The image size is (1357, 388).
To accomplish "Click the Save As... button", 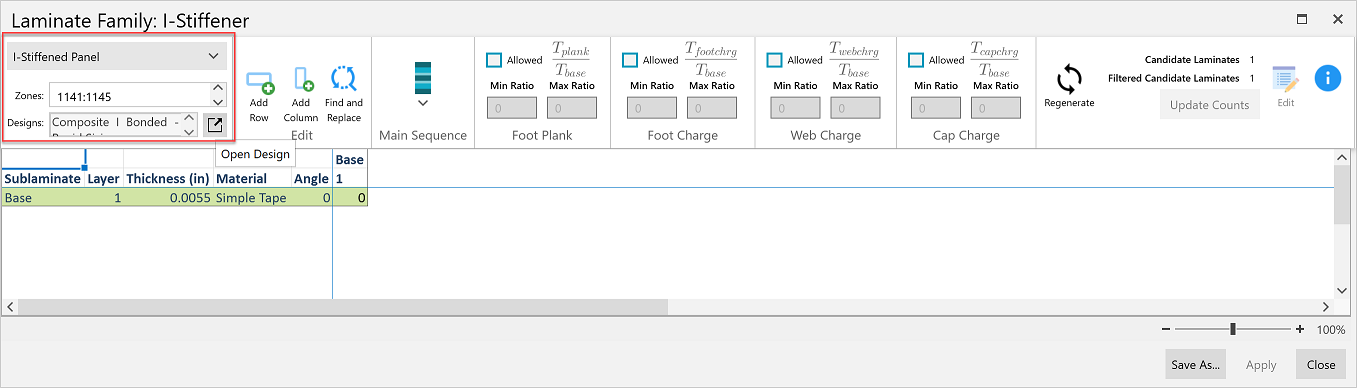I will tap(1195, 365).
